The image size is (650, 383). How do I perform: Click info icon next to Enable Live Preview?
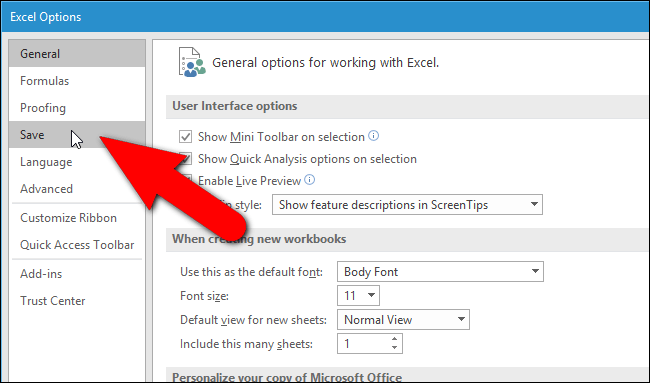pyautogui.click(x=310, y=180)
